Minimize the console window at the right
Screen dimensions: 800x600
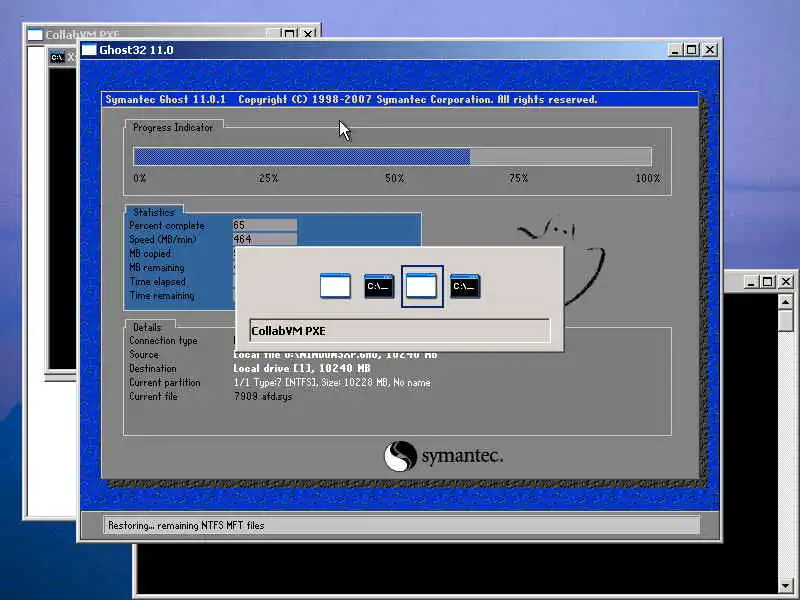pyautogui.click(x=749, y=282)
